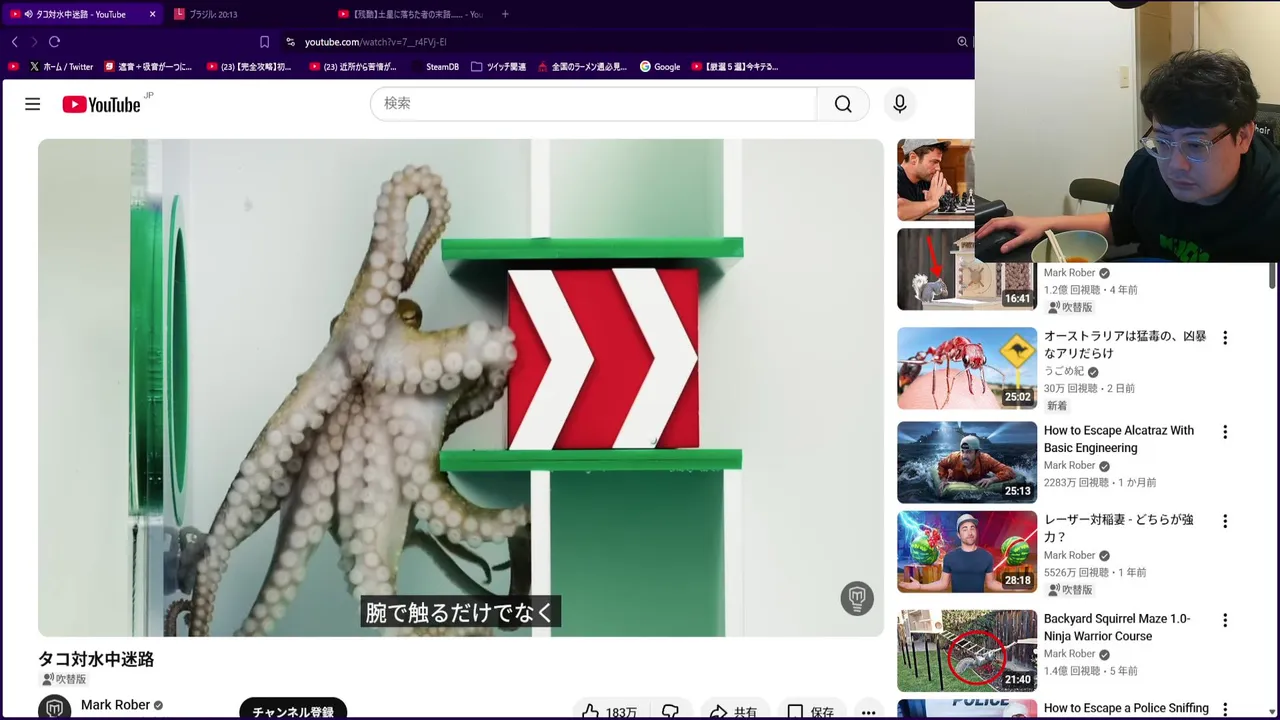Subscribe with the チャンネル登録 button
The width and height of the screenshot is (1280, 720).
click(x=293, y=710)
